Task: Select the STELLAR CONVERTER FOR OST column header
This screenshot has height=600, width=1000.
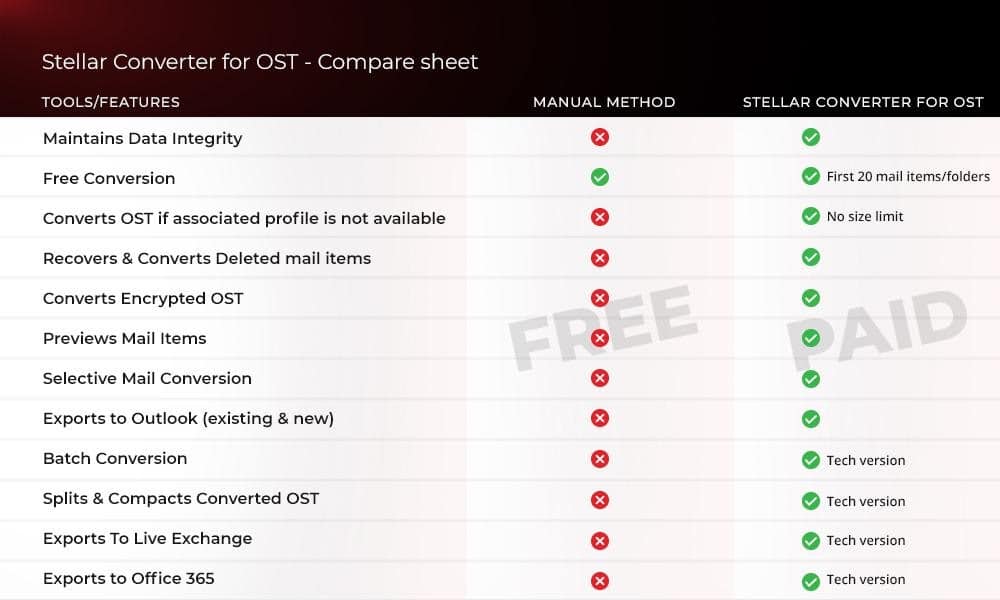Action: [x=863, y=102]
